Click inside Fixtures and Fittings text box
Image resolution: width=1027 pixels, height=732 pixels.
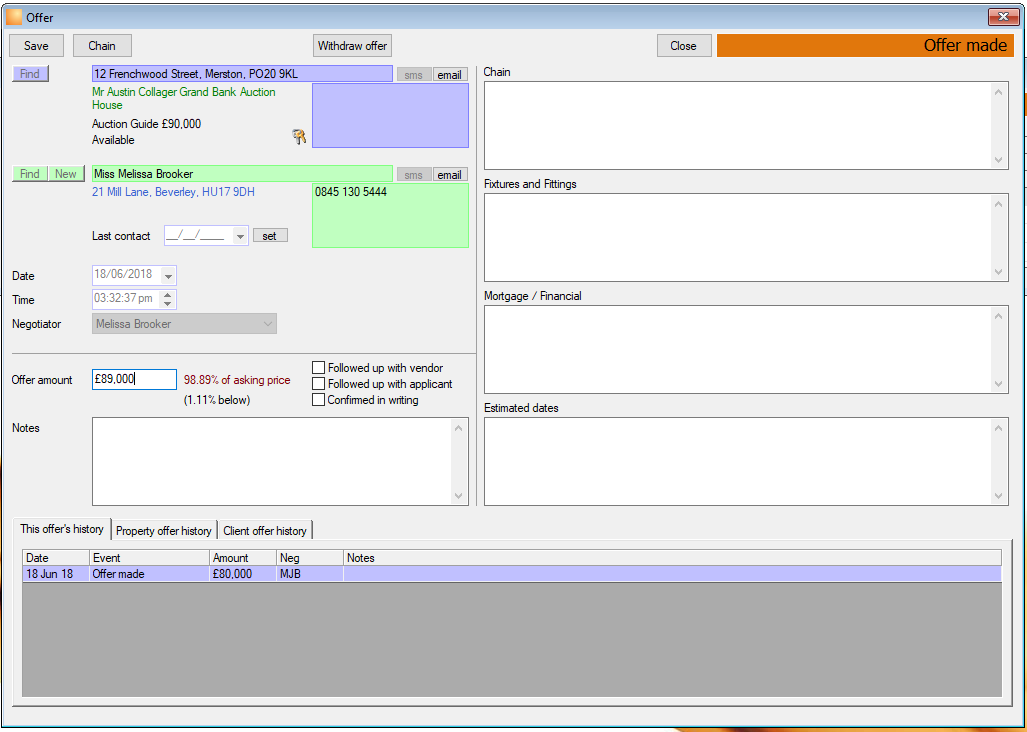pos(738,237)
